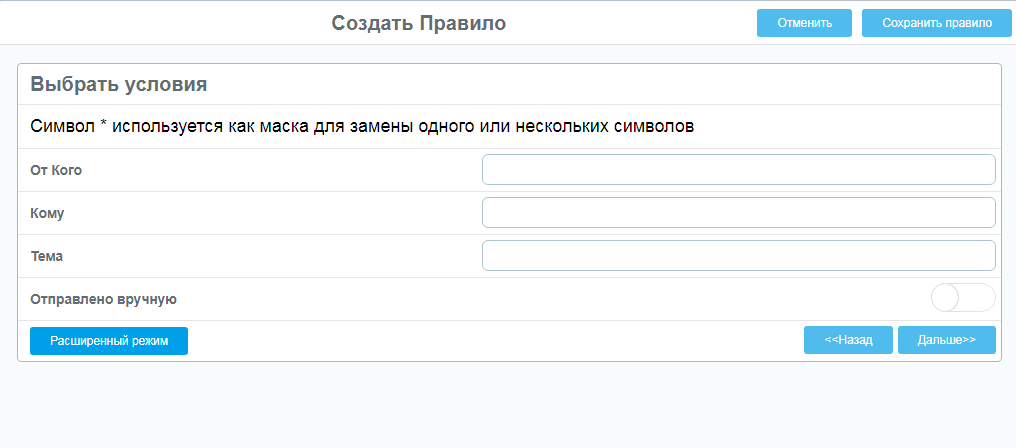Click the white knob of the manual-send switch
The width and height of the screenshot is (1016, 448).
(946, 298)
